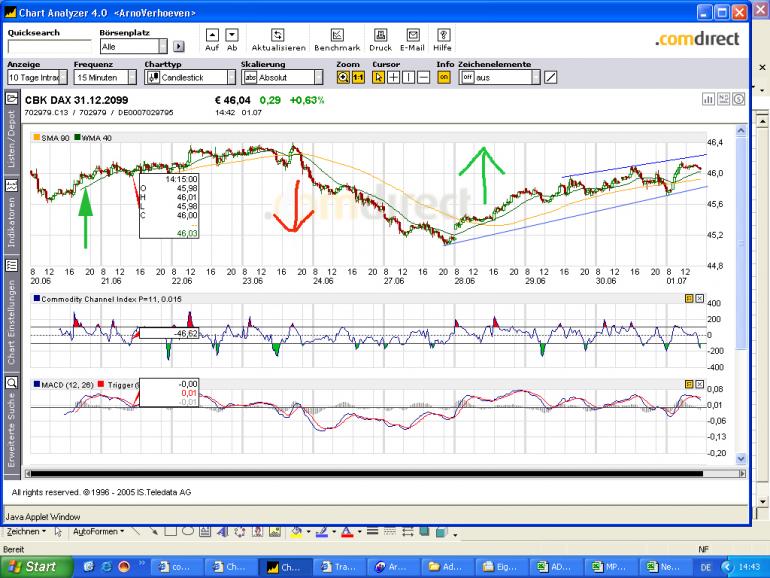Image resolution: width=770 pixels, height=578 pixels.
Task: Expand the Frequenz 15 Minuten dropdown
Action: [x=131, y=77]
